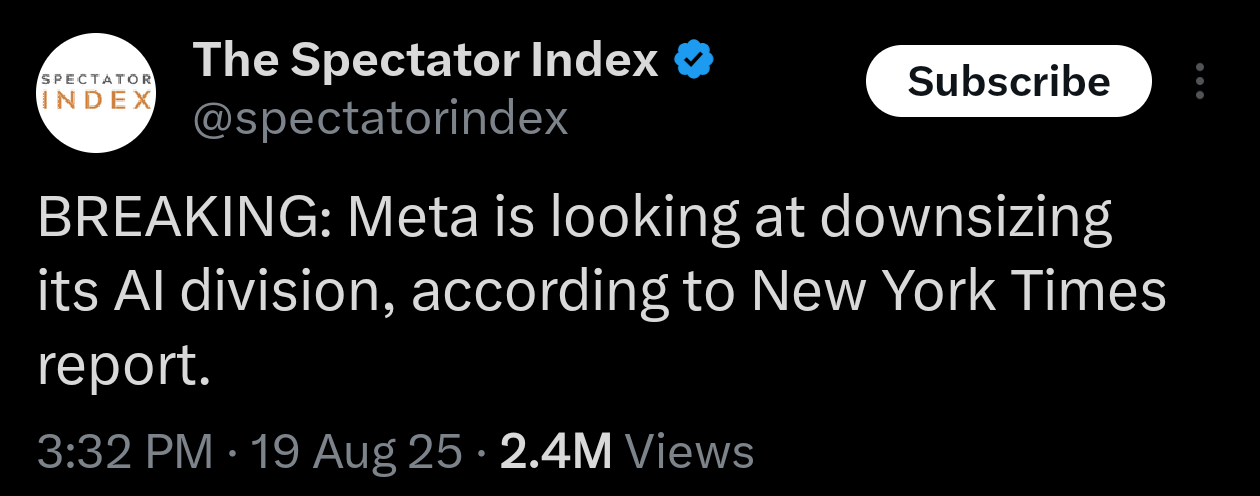The height and width of the screenshot is (496, 1260).
Task: Click the 19 Aug 25 date
Action: click(357, 451)
